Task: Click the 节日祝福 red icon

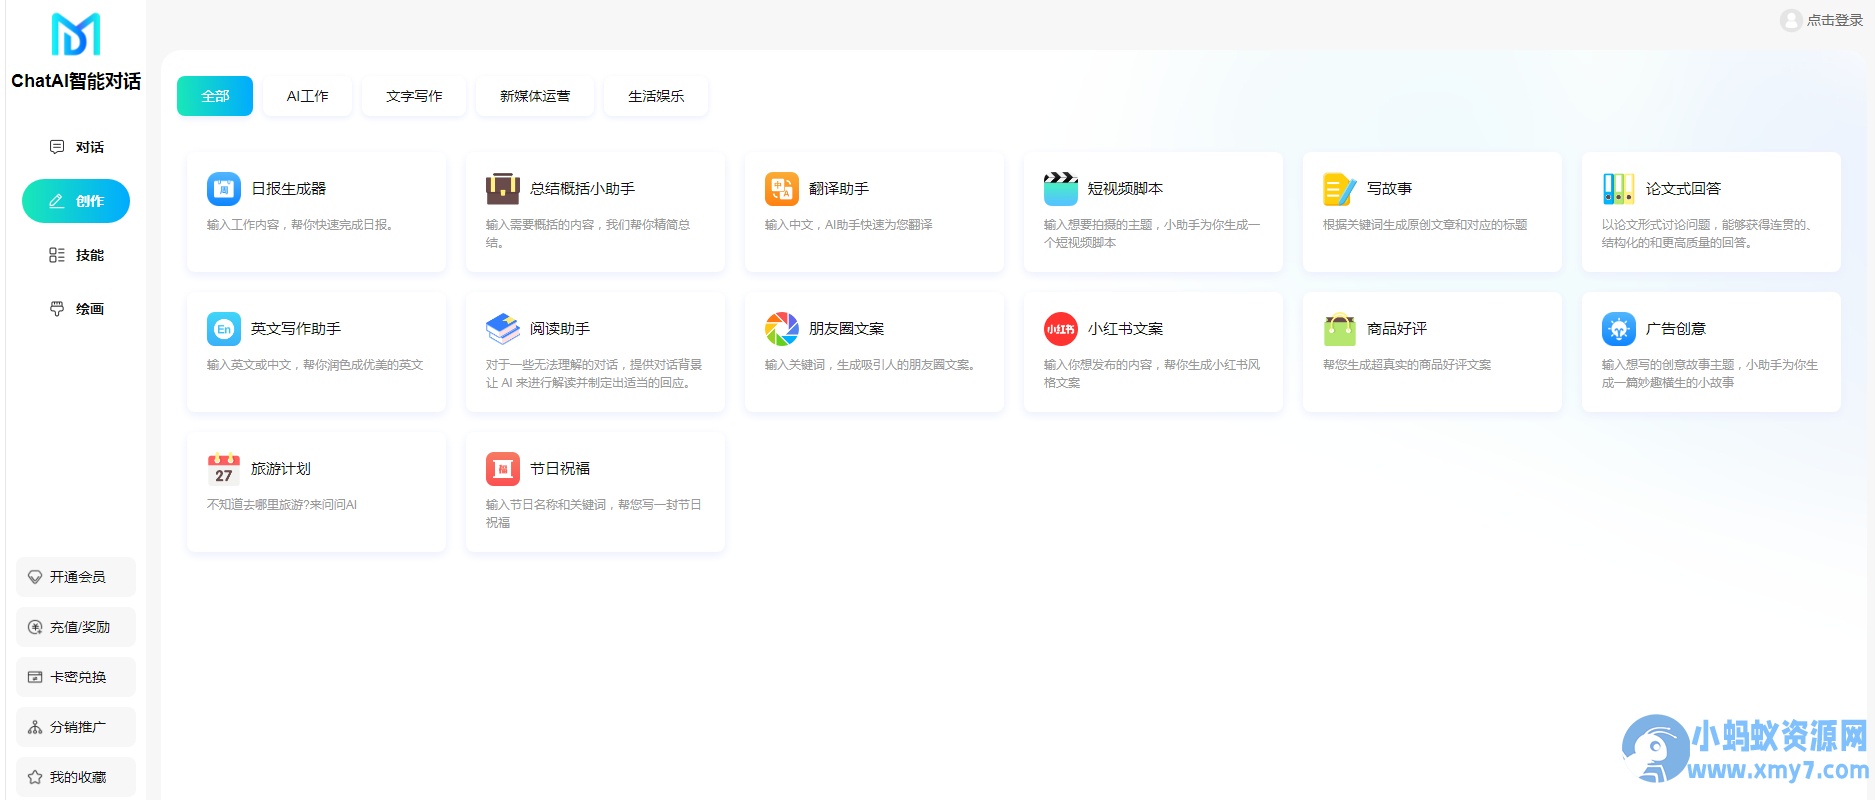Action: (x=502, y=468)
